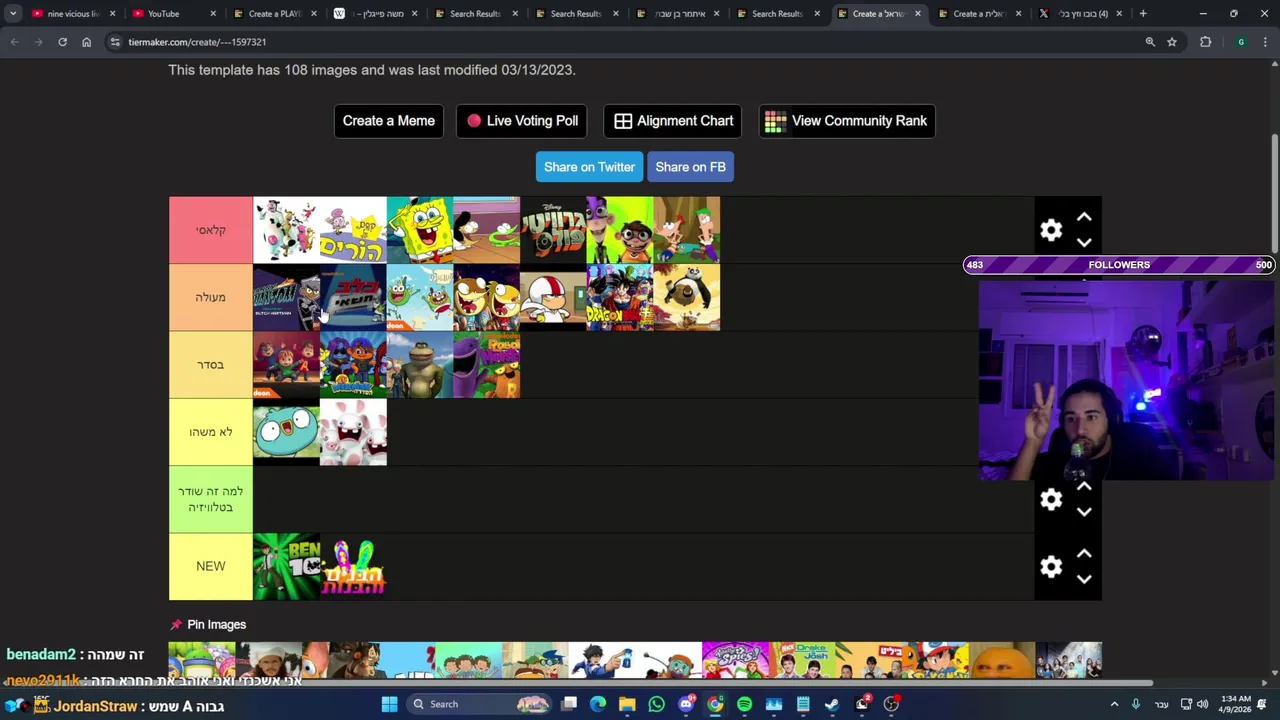Screen dimensions: 1280x720
Task: Move the קלאסי tier row up
Action: [1084, 217]
